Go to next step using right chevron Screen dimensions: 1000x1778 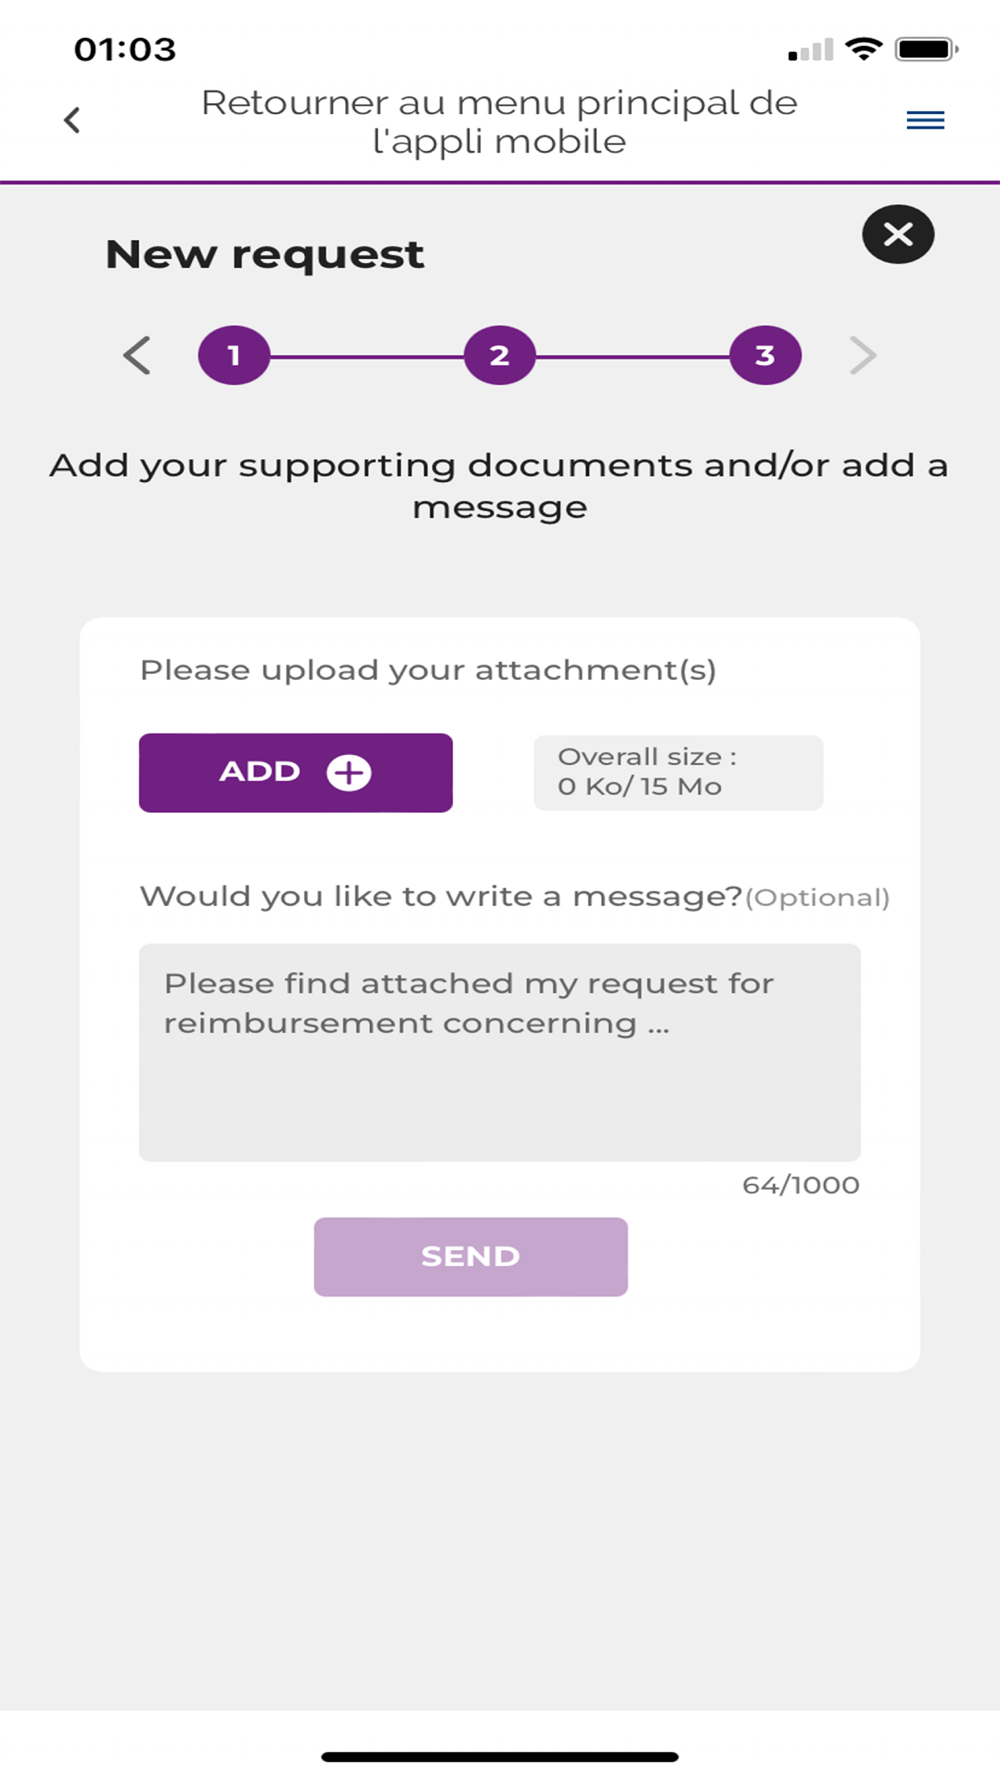point(862,355)
